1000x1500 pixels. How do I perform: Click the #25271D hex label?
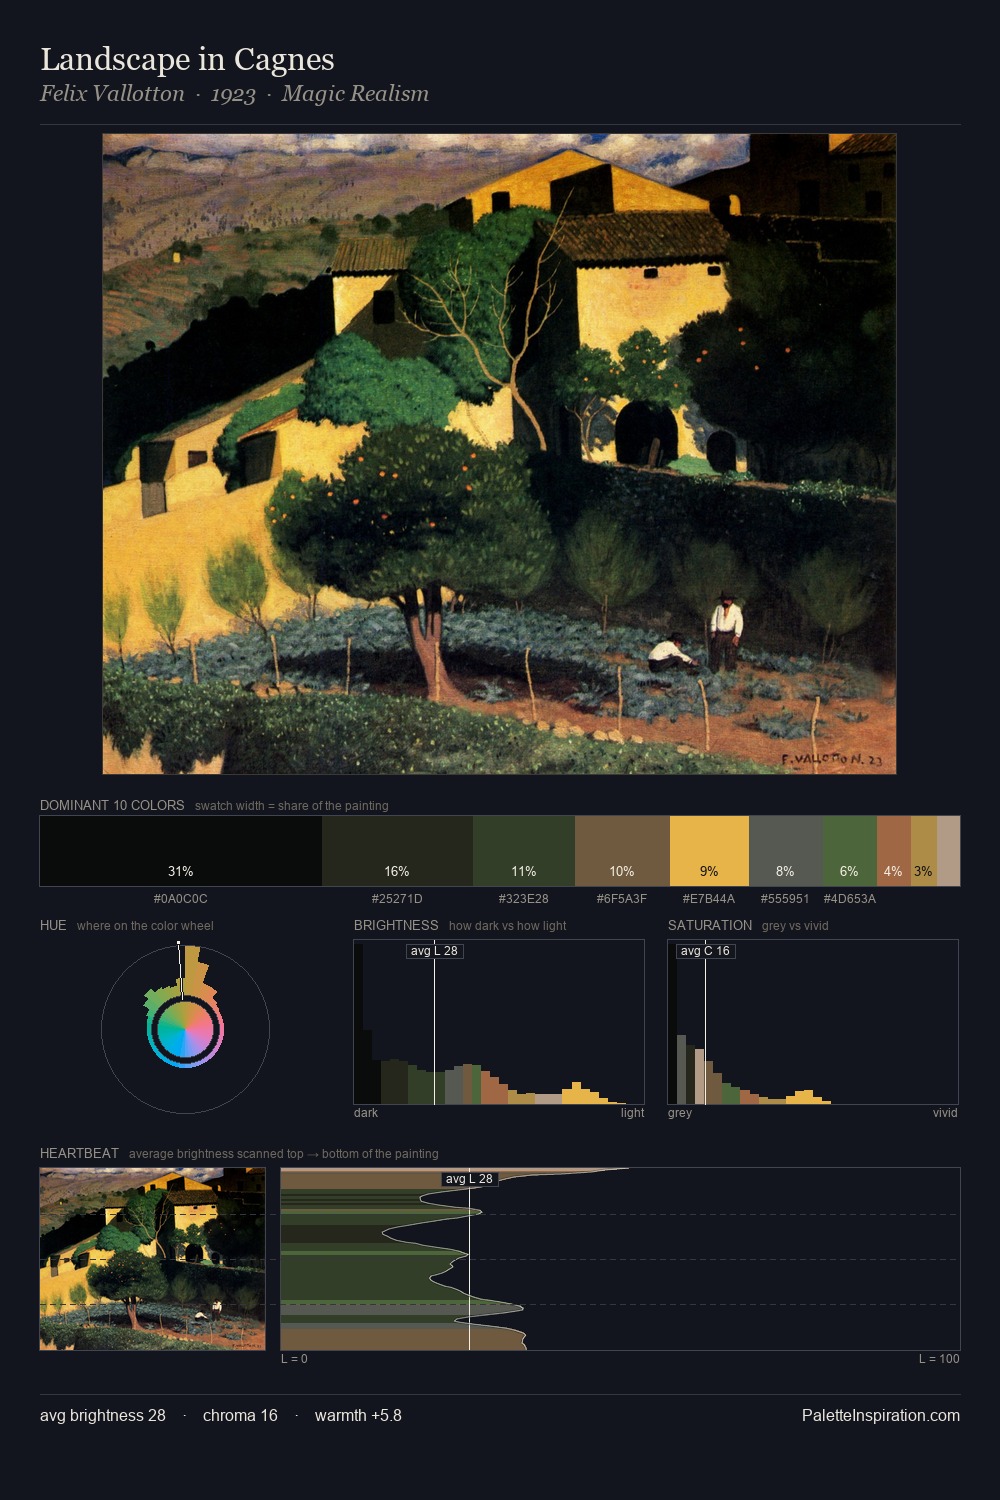click(x=397, y=899)
